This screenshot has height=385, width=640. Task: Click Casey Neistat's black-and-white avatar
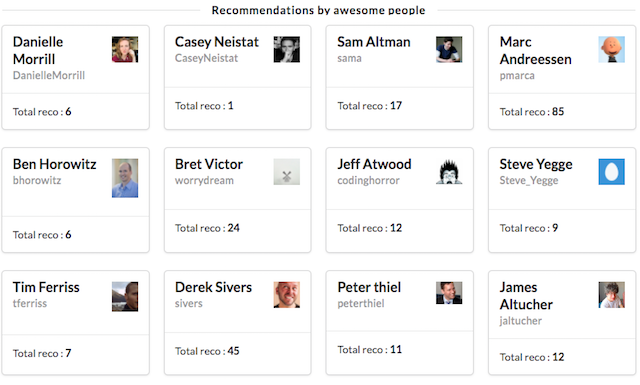[287, 49]
